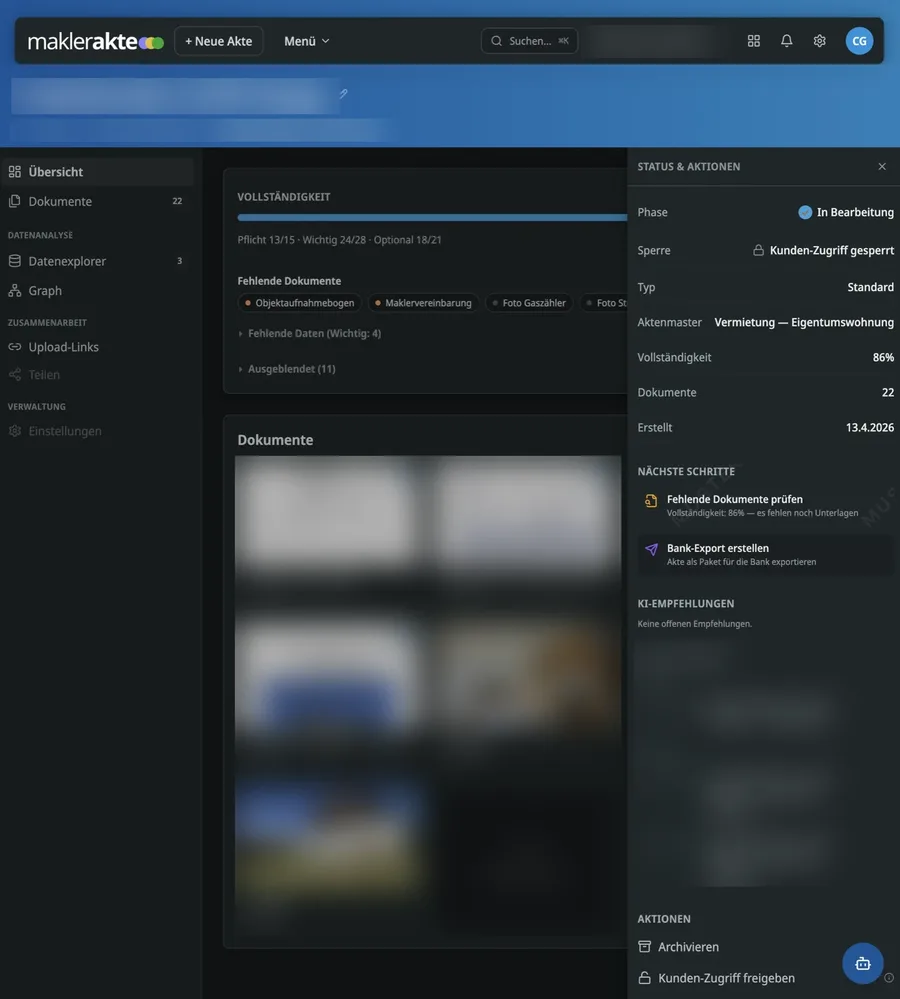Screen dimensions: 900x999
Task: Click the Graph sidebar icon
Action: tap(15, 291)
